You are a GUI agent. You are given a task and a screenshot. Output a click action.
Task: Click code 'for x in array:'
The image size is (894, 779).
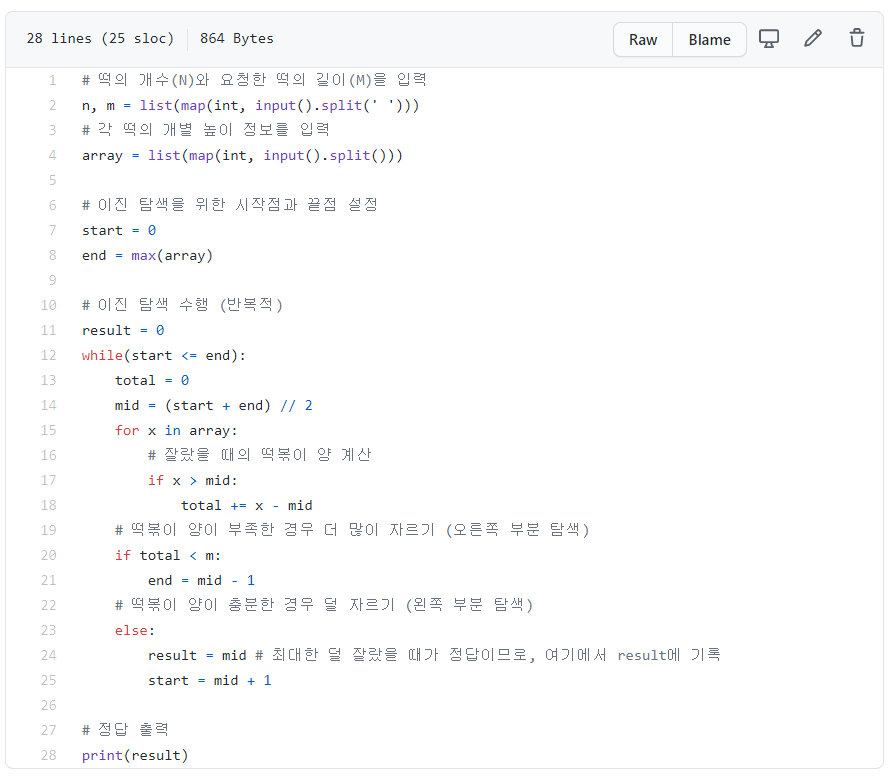coord(176,431)
